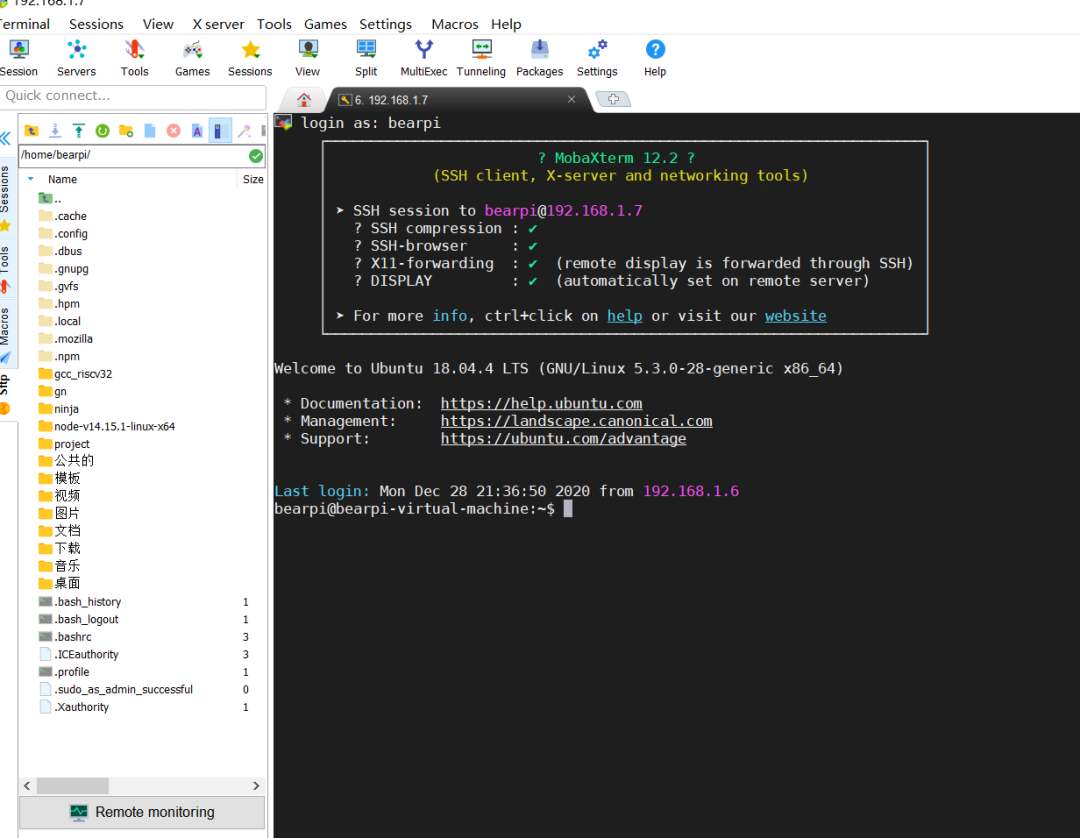Toggle the highlighted SFTP toolbar button

point(220,131)
